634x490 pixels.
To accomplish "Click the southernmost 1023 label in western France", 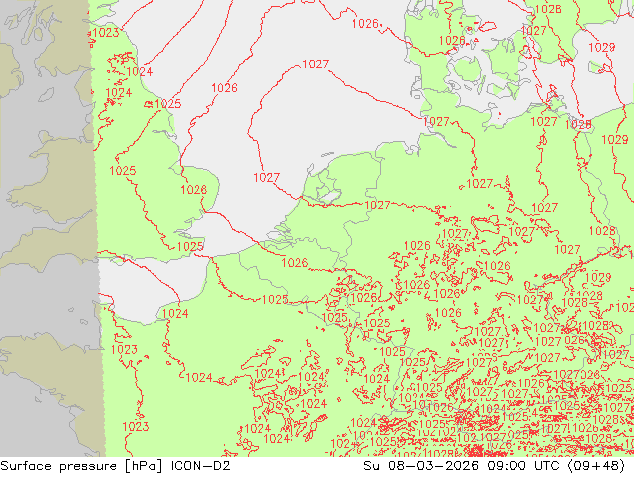I will coord(136,427).
